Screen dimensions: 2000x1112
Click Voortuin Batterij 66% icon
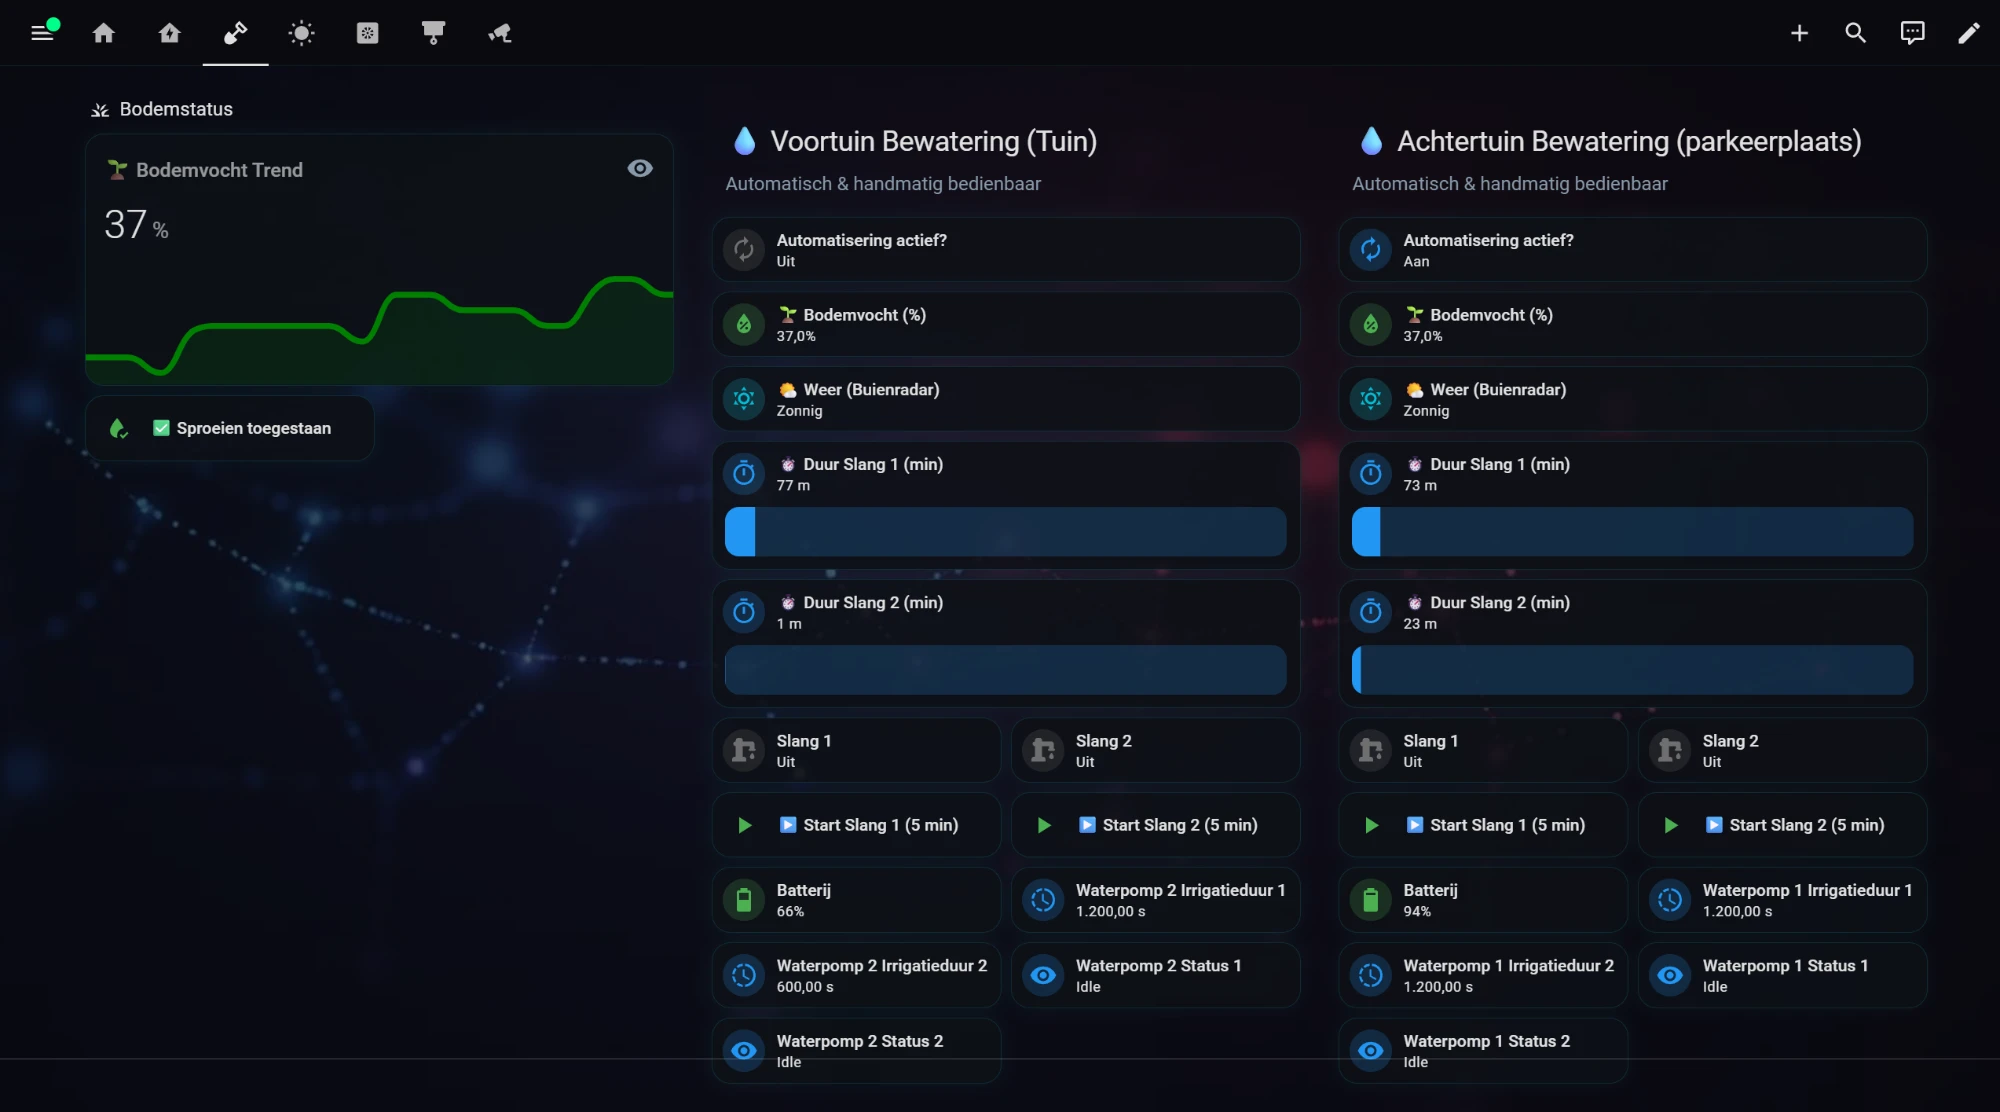pyautogui.click(x=744, y=900)
